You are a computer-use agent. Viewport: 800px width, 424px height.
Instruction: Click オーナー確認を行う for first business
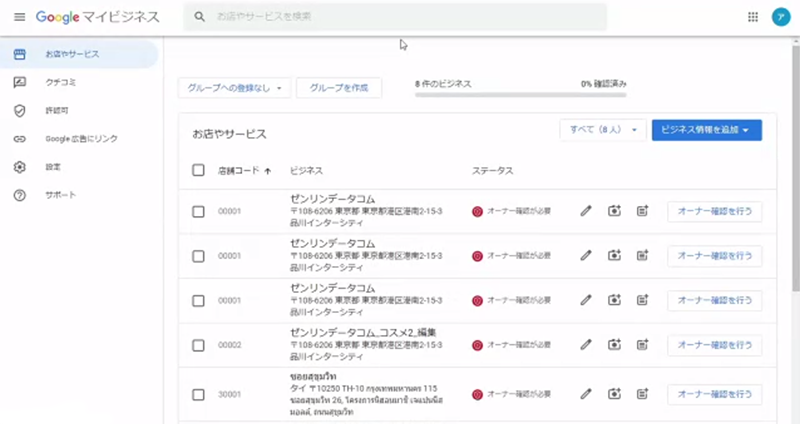pos(714,211)
